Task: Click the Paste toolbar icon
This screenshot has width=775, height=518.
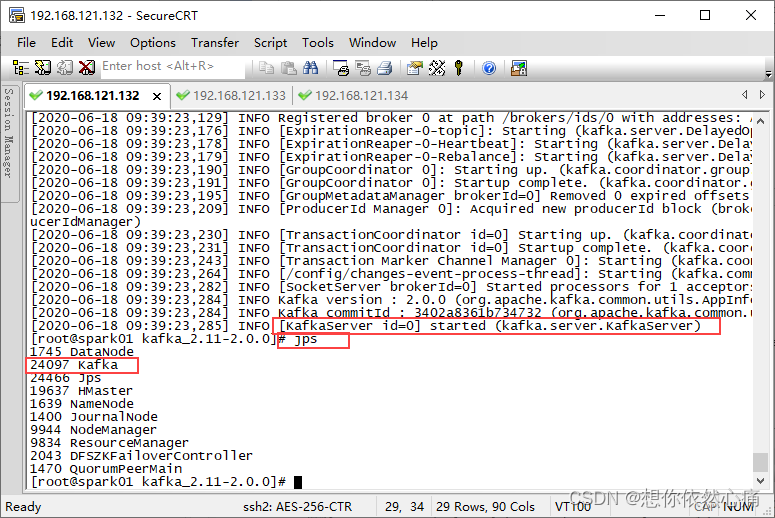Action: (x=289, y=68)
